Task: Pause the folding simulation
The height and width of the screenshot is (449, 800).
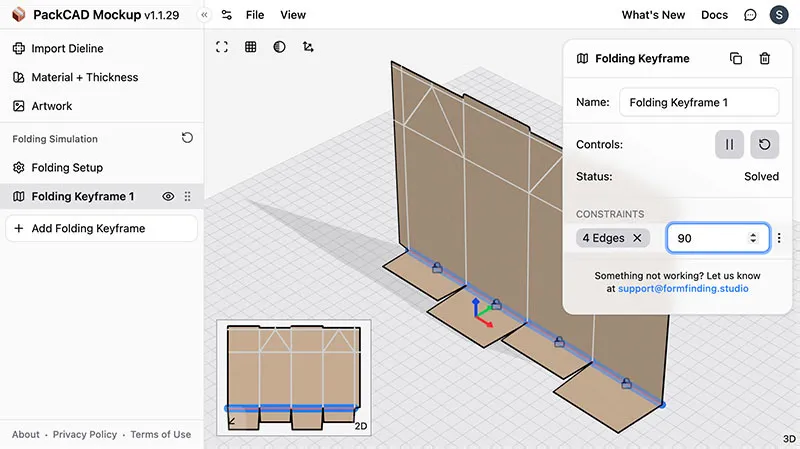Action: click(729, 144)
